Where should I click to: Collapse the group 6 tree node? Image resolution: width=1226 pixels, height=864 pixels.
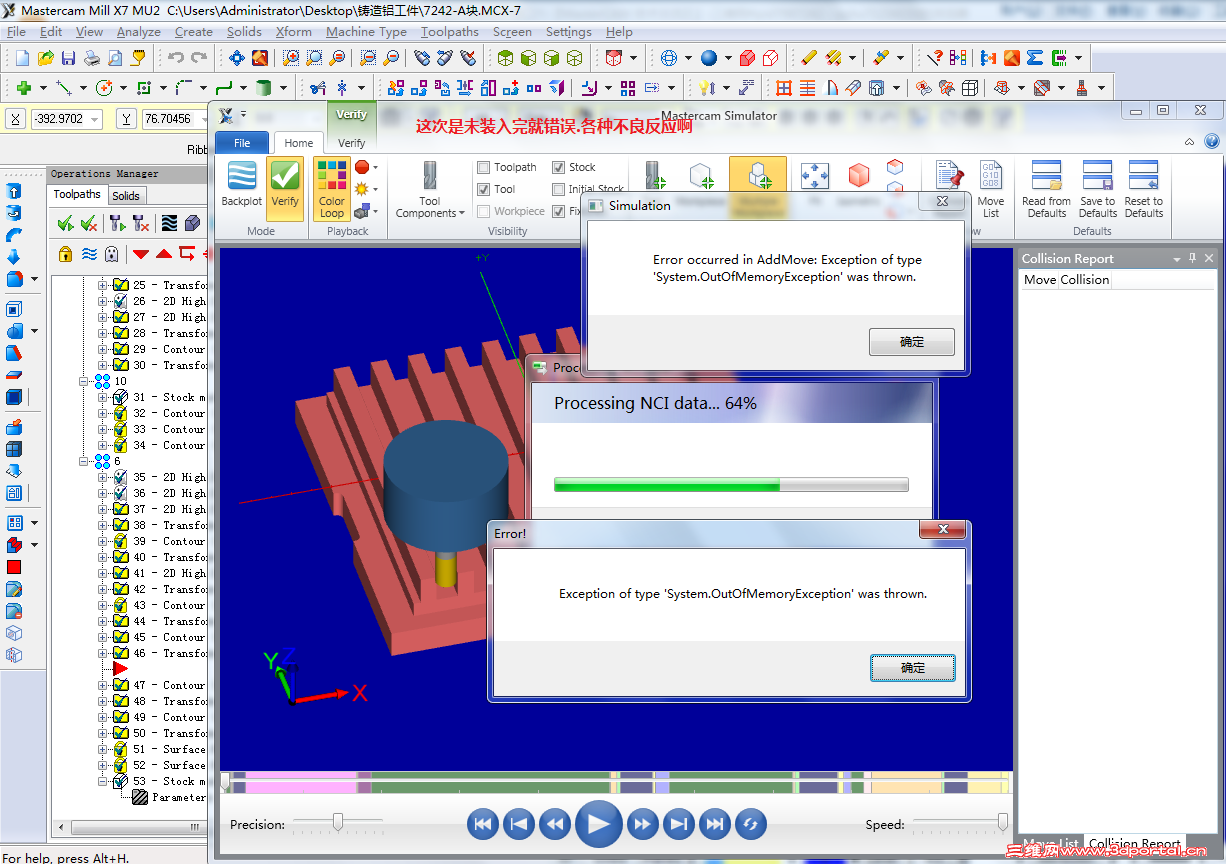84,461
